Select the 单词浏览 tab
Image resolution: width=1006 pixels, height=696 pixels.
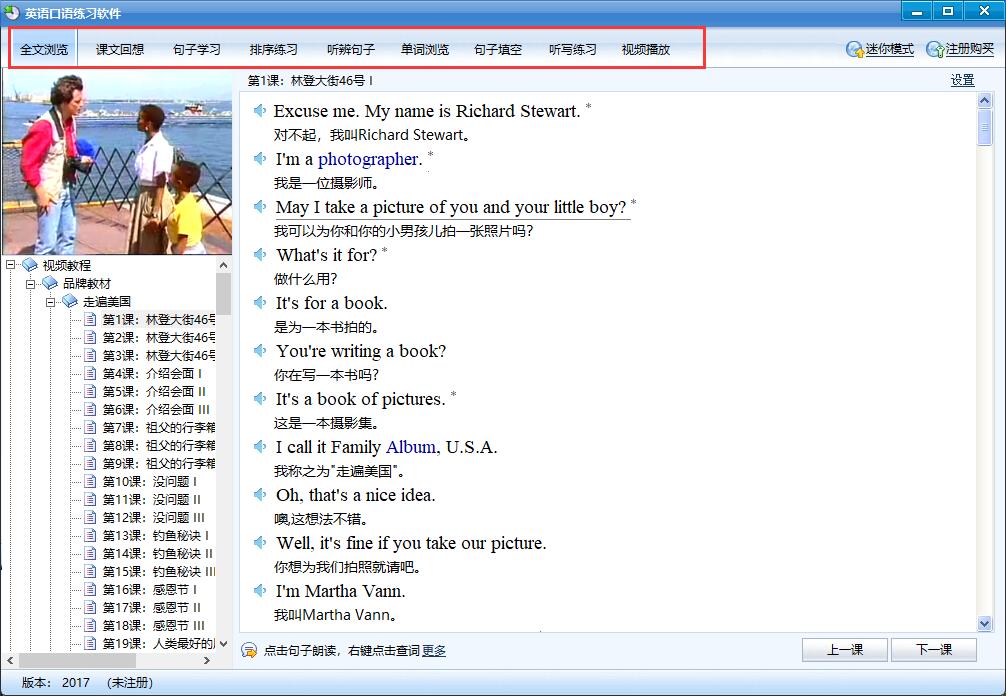tap(425, 49)
